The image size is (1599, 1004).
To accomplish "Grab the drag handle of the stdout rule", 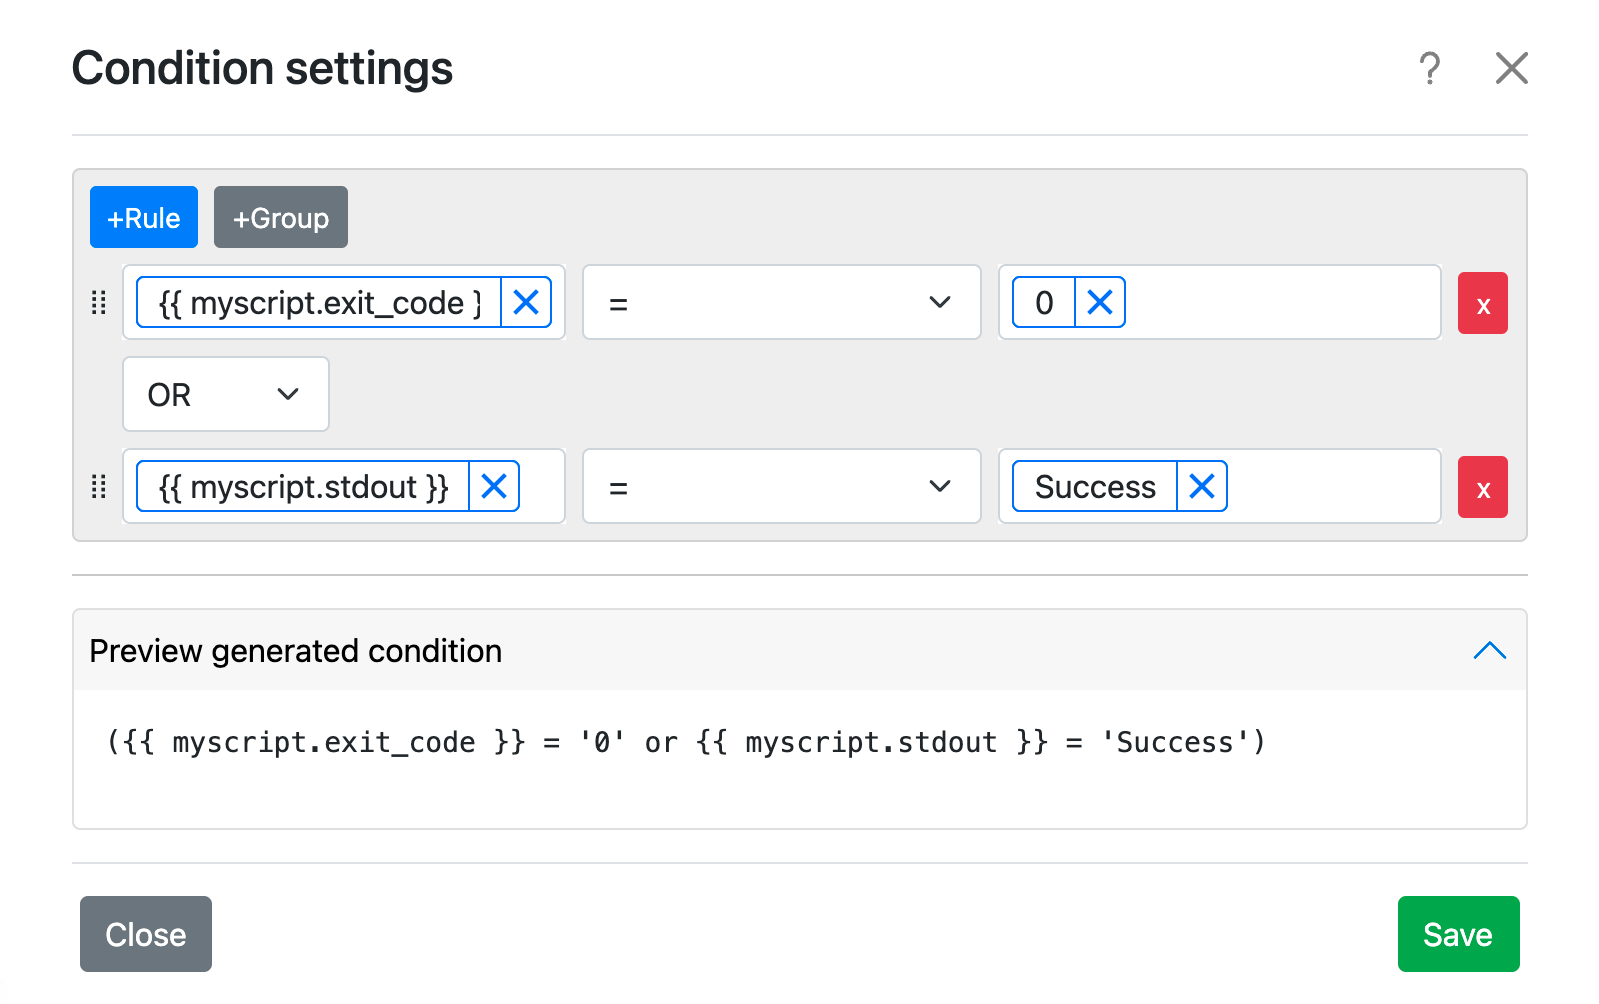I will (x=99, y=487).
